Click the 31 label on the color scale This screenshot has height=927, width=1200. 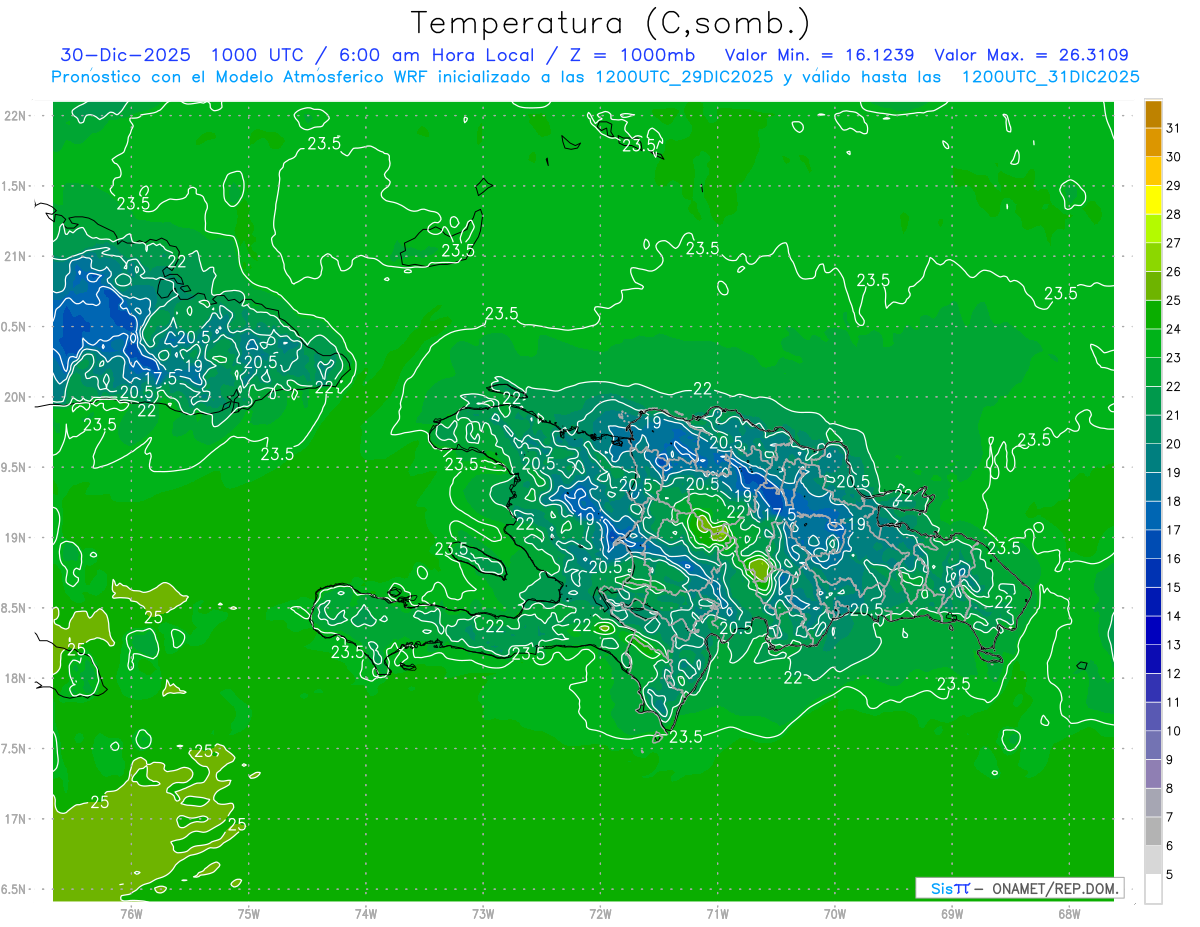(x=1173, y=127)
